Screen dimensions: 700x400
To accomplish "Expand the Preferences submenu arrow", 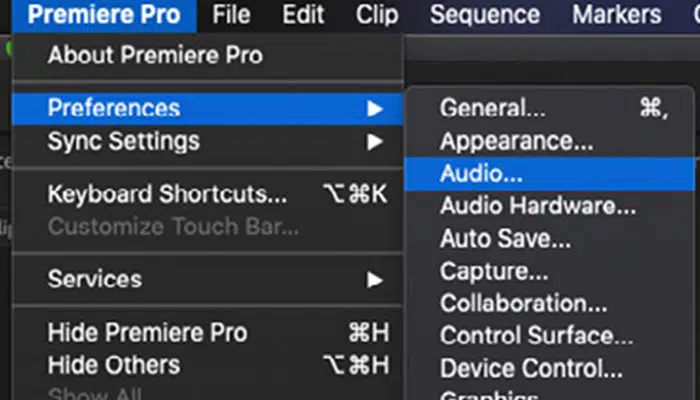I will 375,108.
